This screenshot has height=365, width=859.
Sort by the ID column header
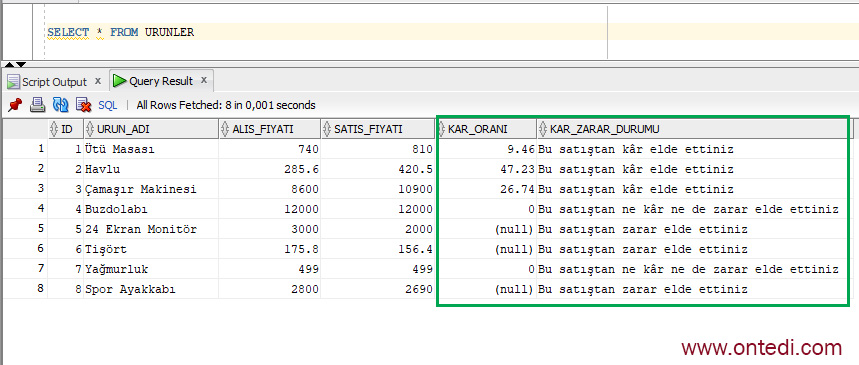(66, 129)
